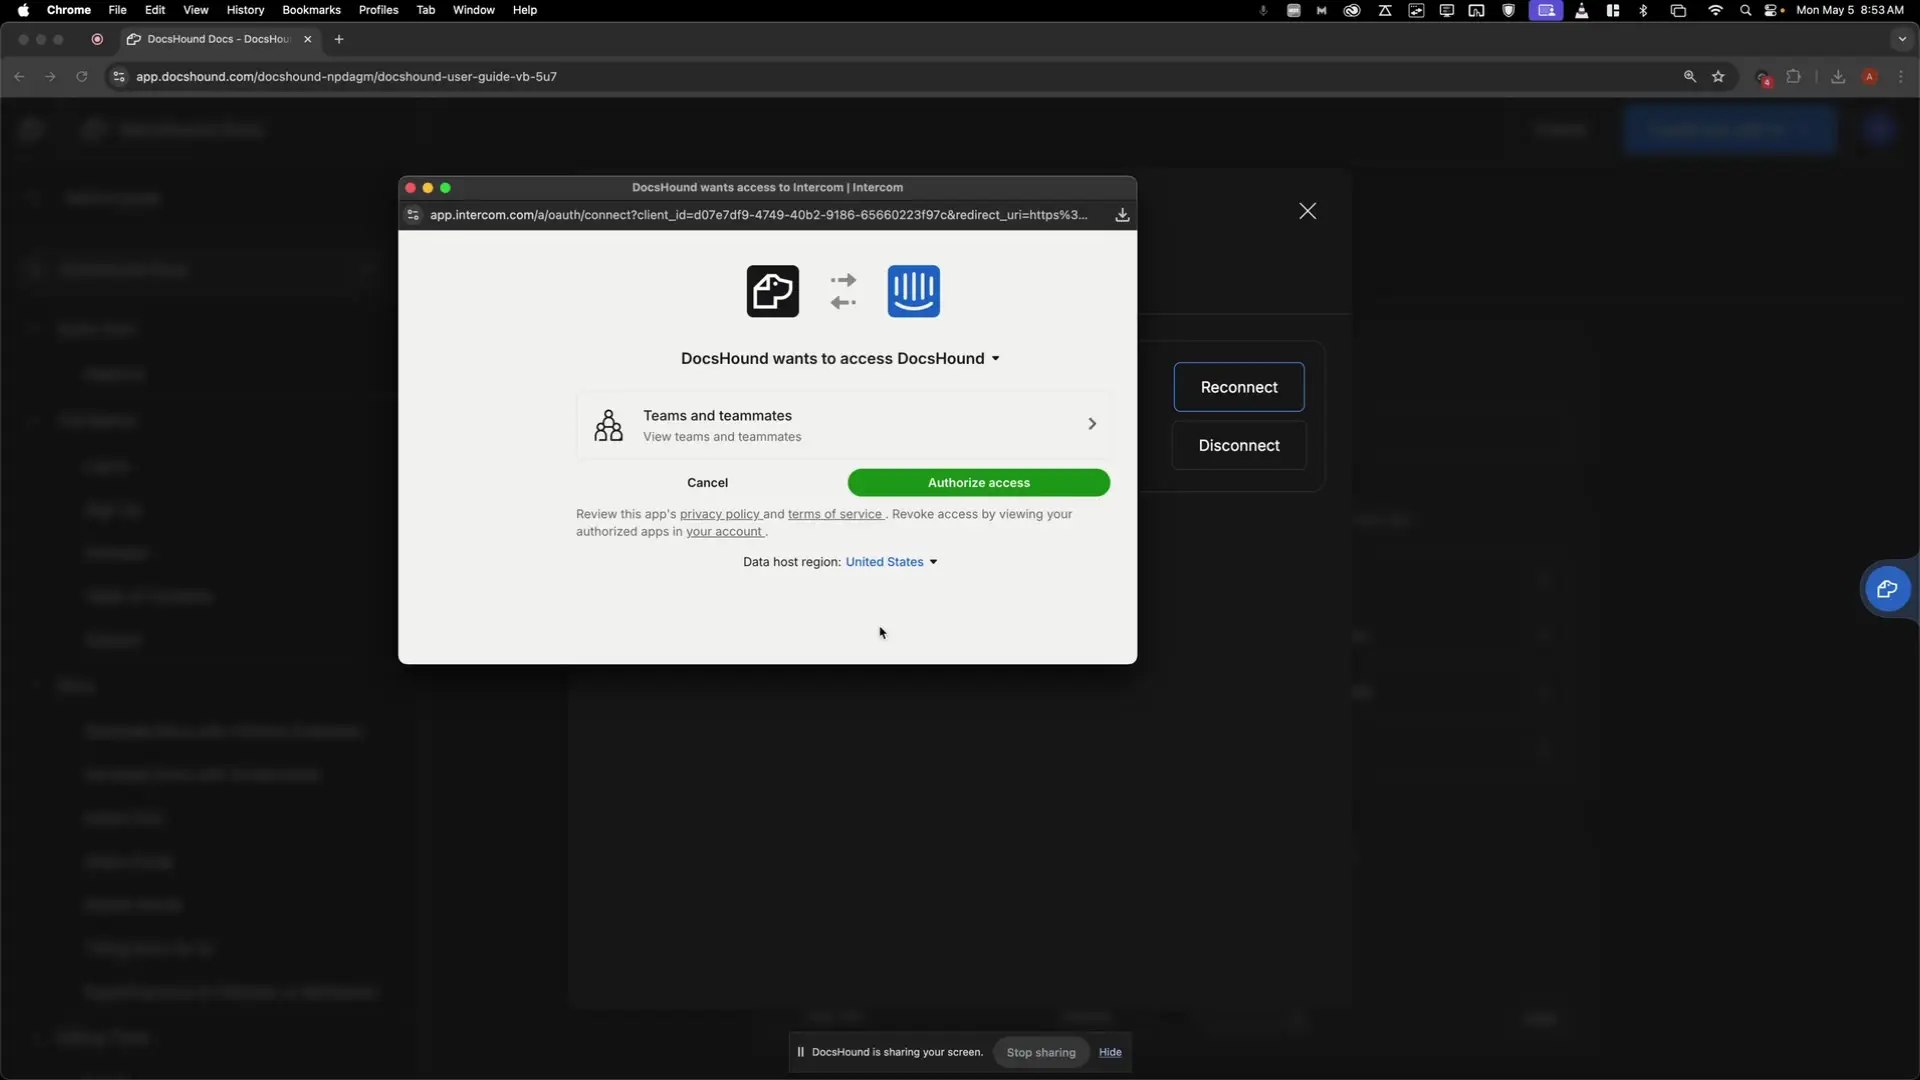Open the Chrome profile avatar A

pos(1869,76)
